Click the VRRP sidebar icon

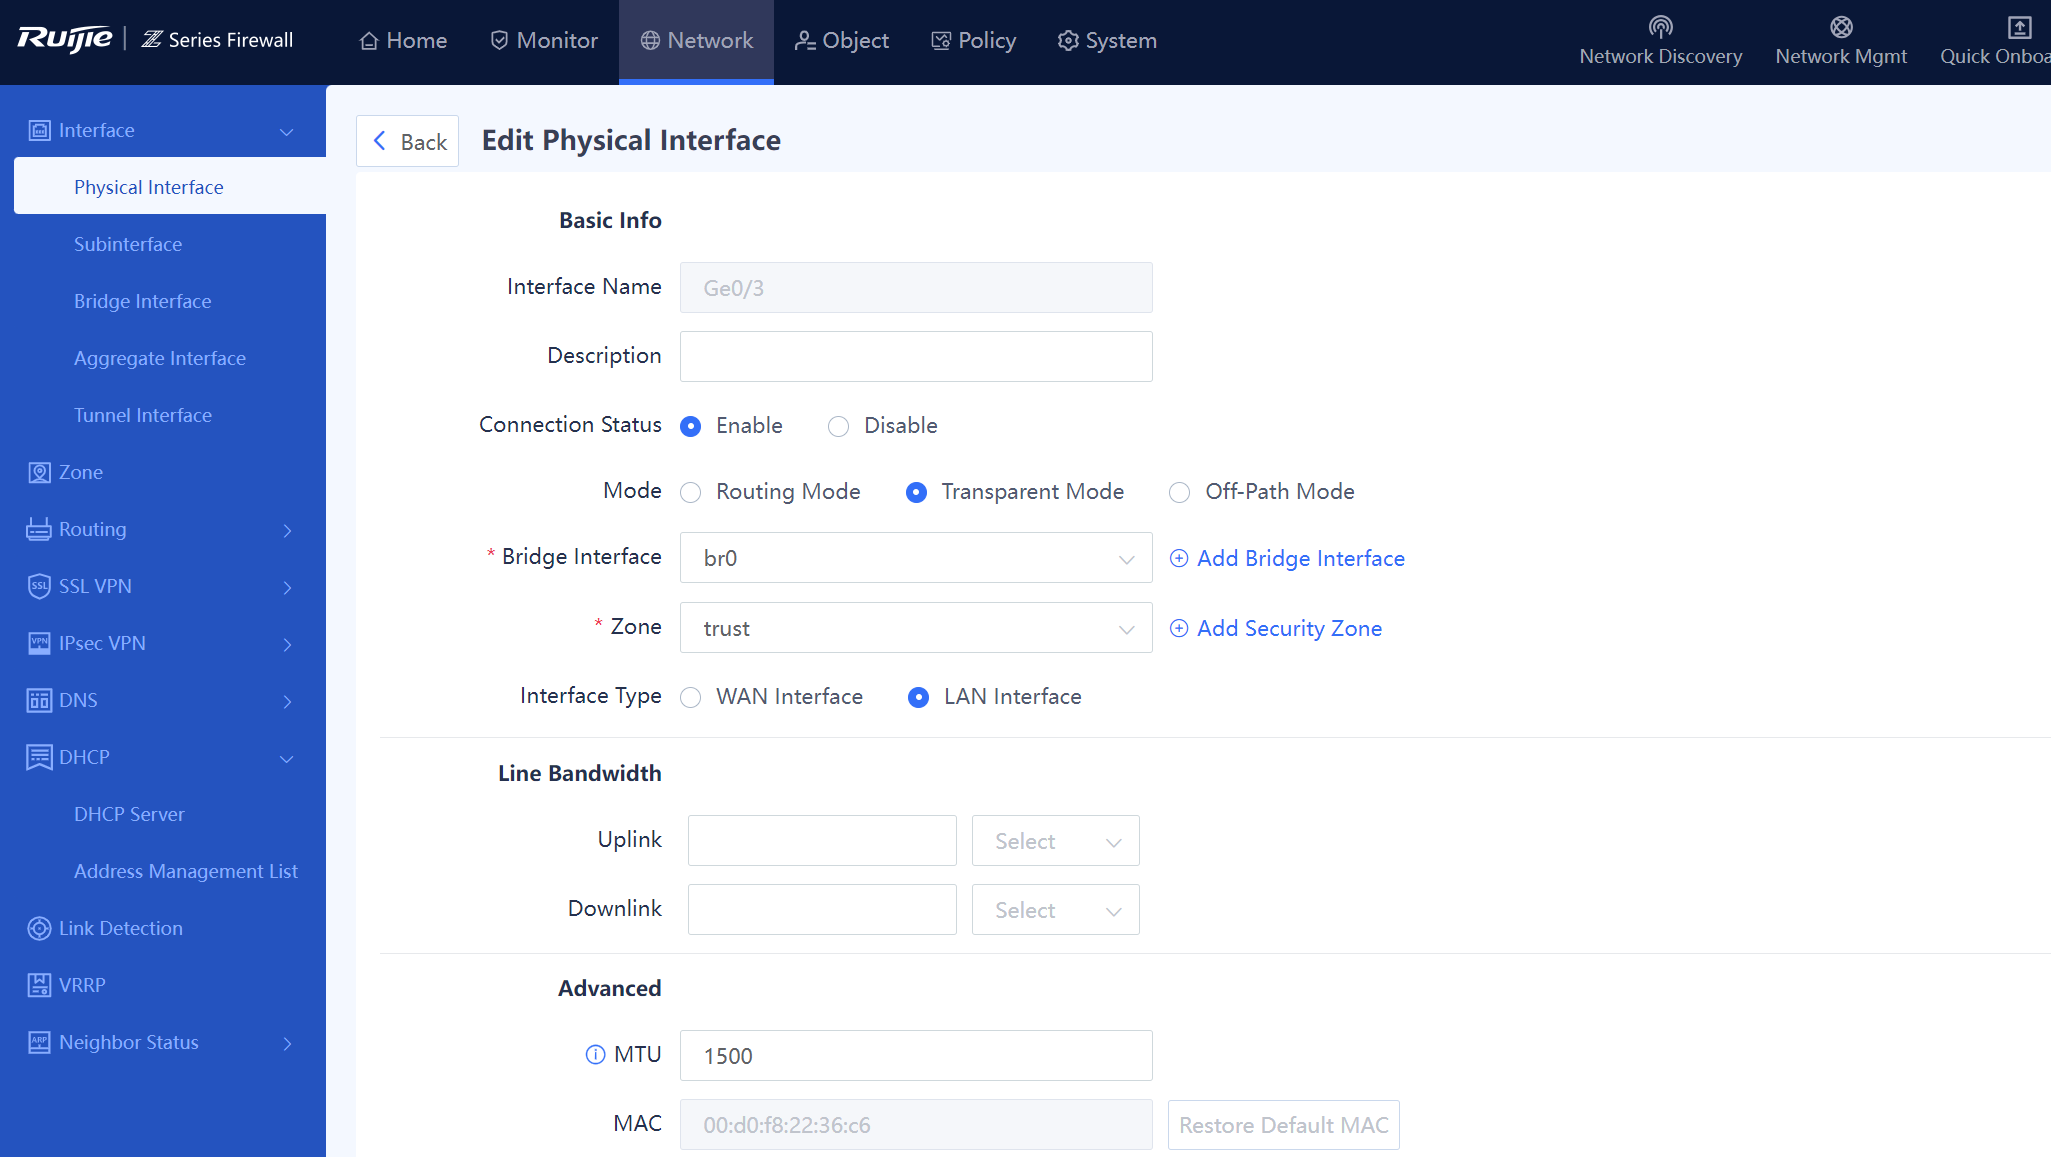coord(39,985)
